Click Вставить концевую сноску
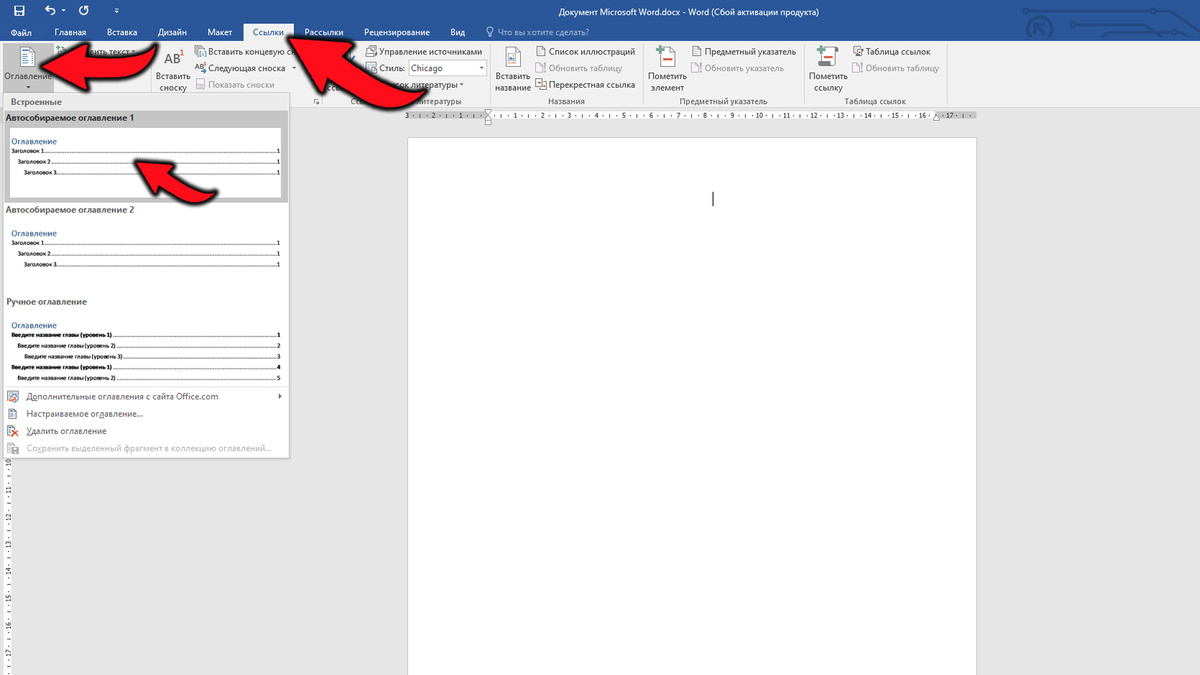Viewport: 1200px width, 675px height. [244, 51]
